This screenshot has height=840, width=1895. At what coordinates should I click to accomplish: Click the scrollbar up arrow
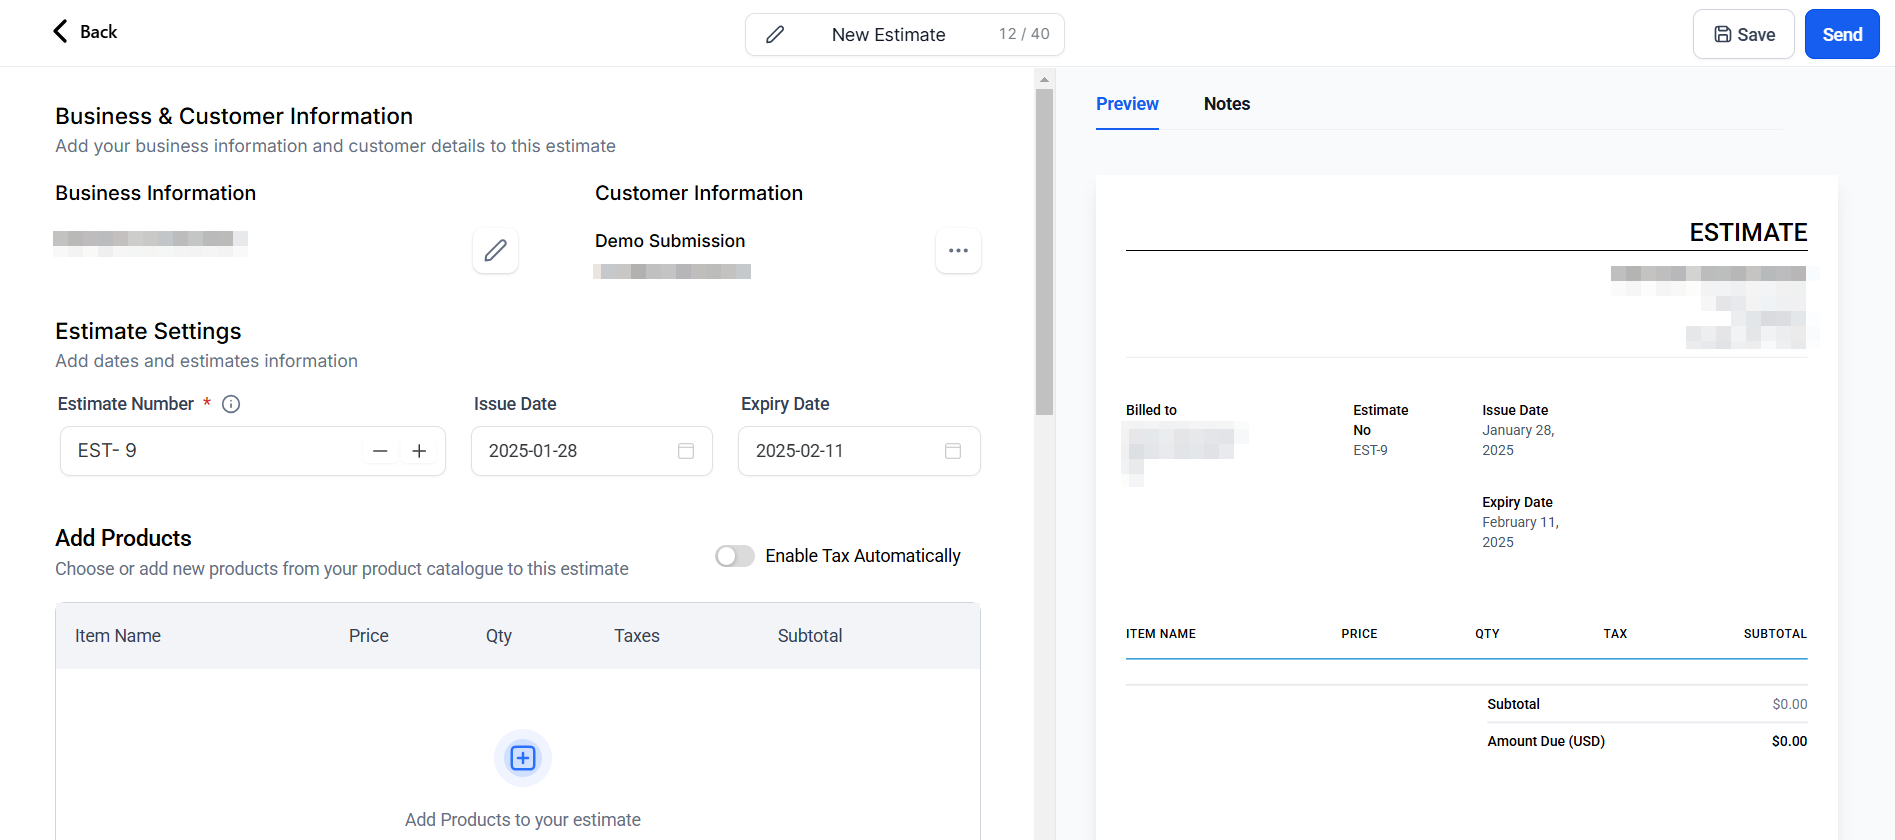pos(1044,79)
